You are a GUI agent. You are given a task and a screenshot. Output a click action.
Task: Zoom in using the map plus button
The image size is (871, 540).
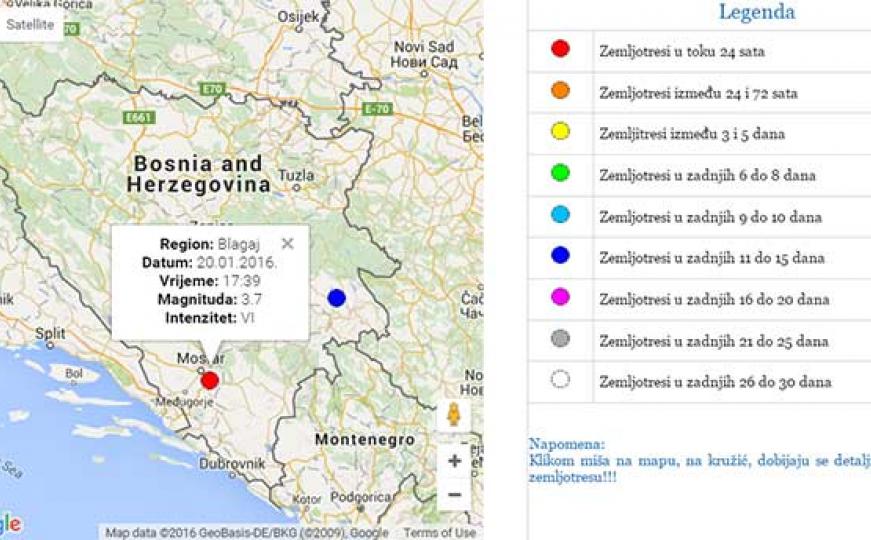(x=454, y=461)
